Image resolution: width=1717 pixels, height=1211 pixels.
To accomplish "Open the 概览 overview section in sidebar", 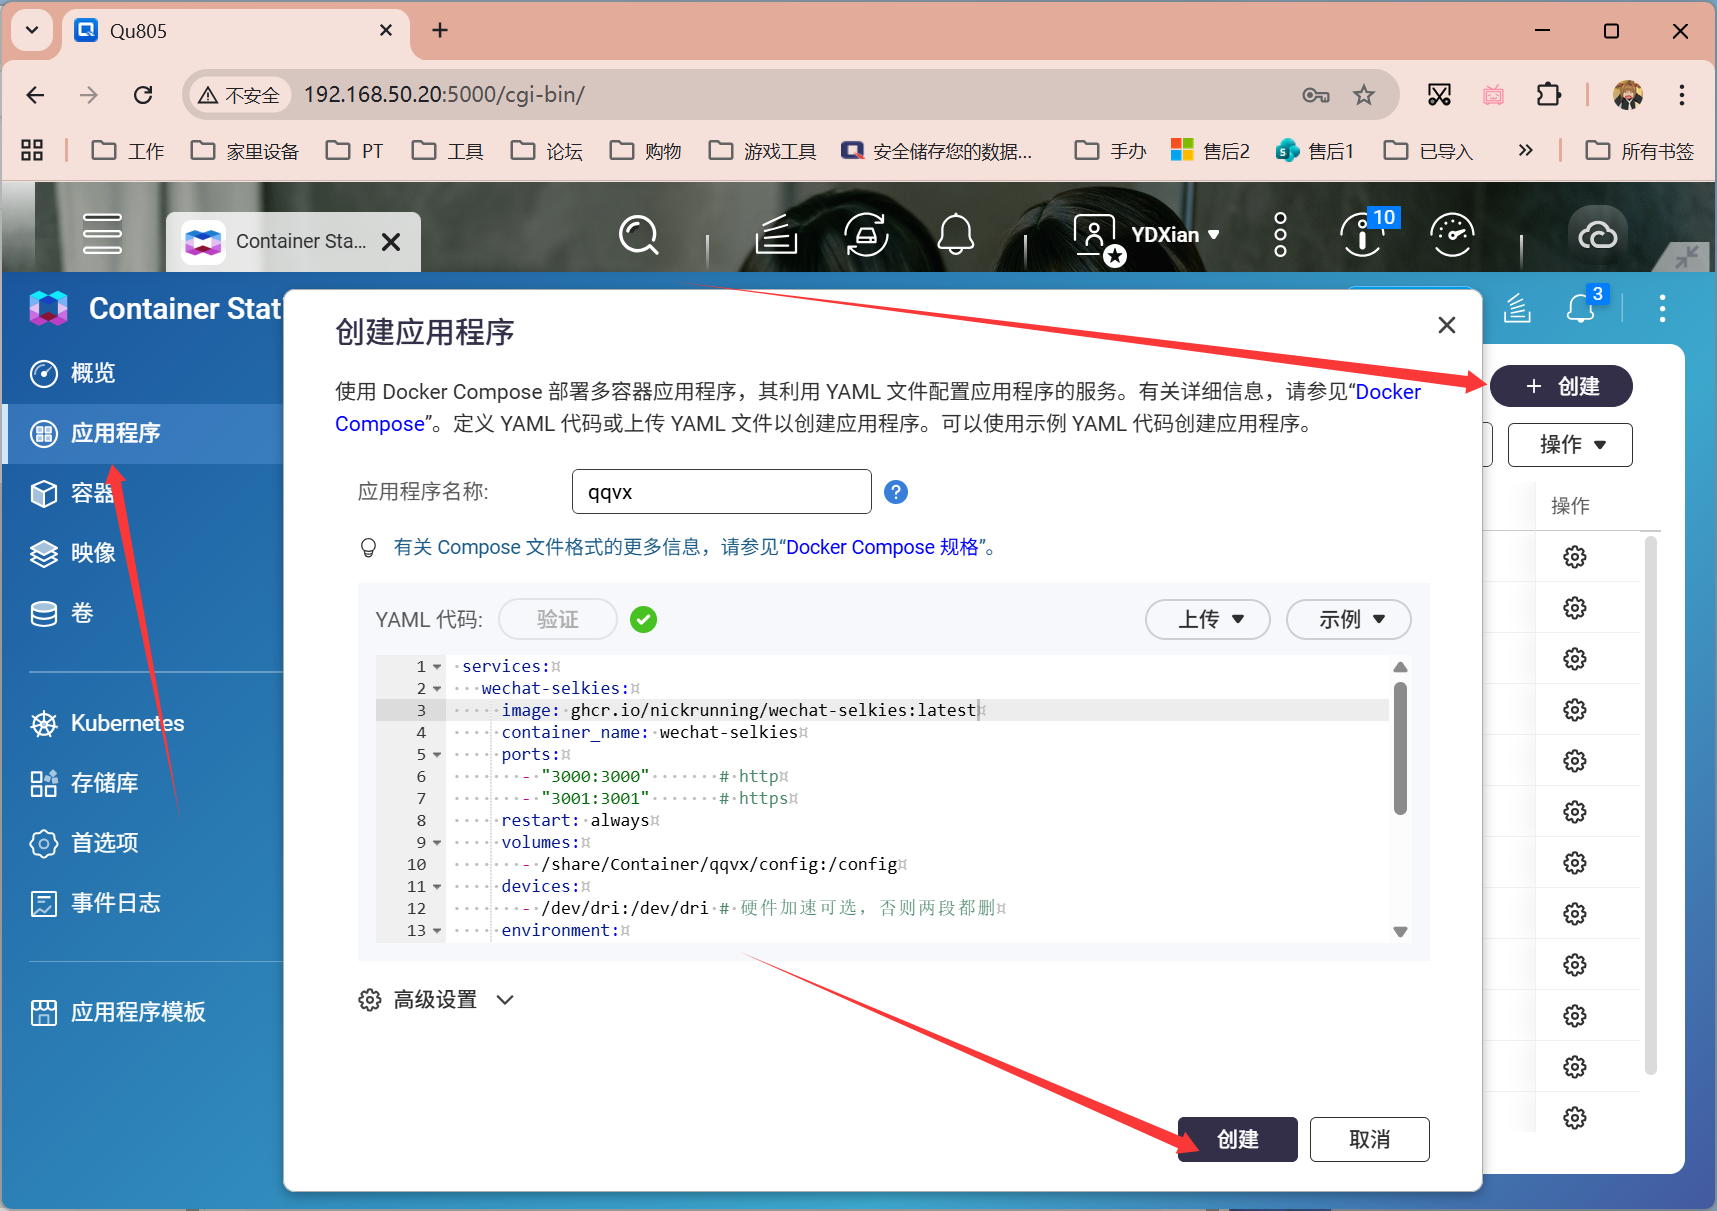I will click(93, 372).
